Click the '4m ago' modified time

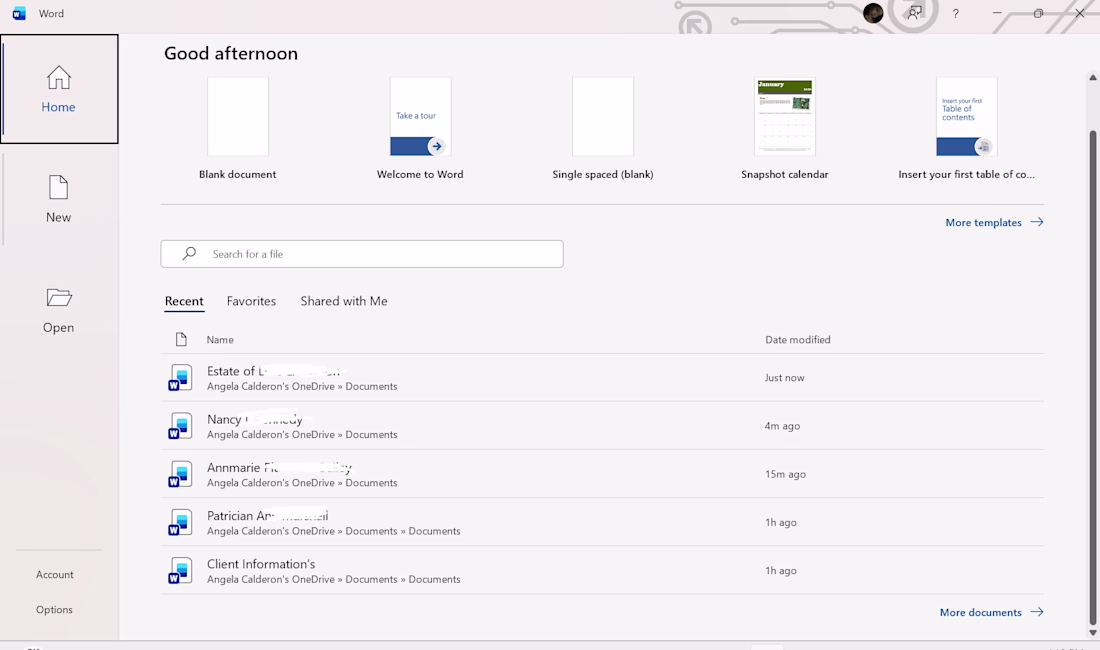point(782,426)
